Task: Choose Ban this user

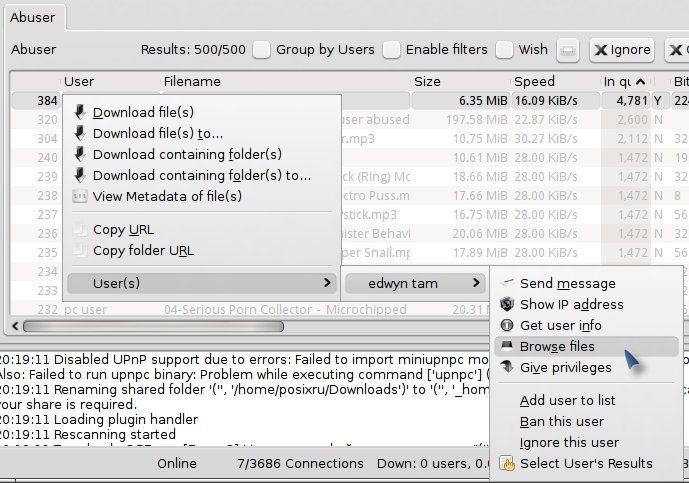Action: click(586, 421)
